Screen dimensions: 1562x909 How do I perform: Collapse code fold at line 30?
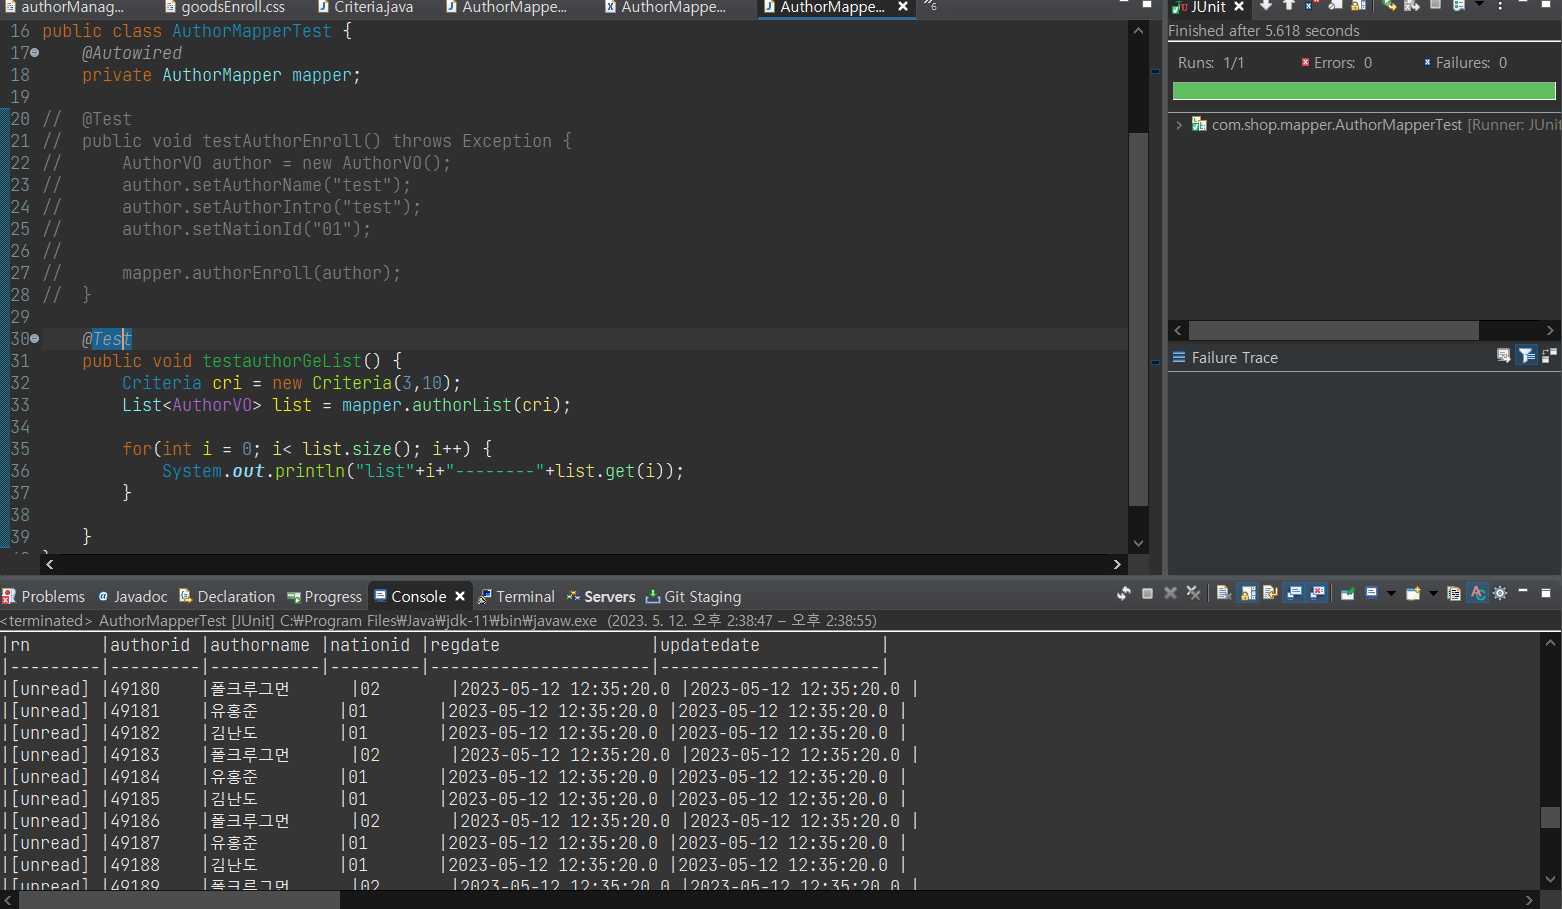[x=35, y=339]
